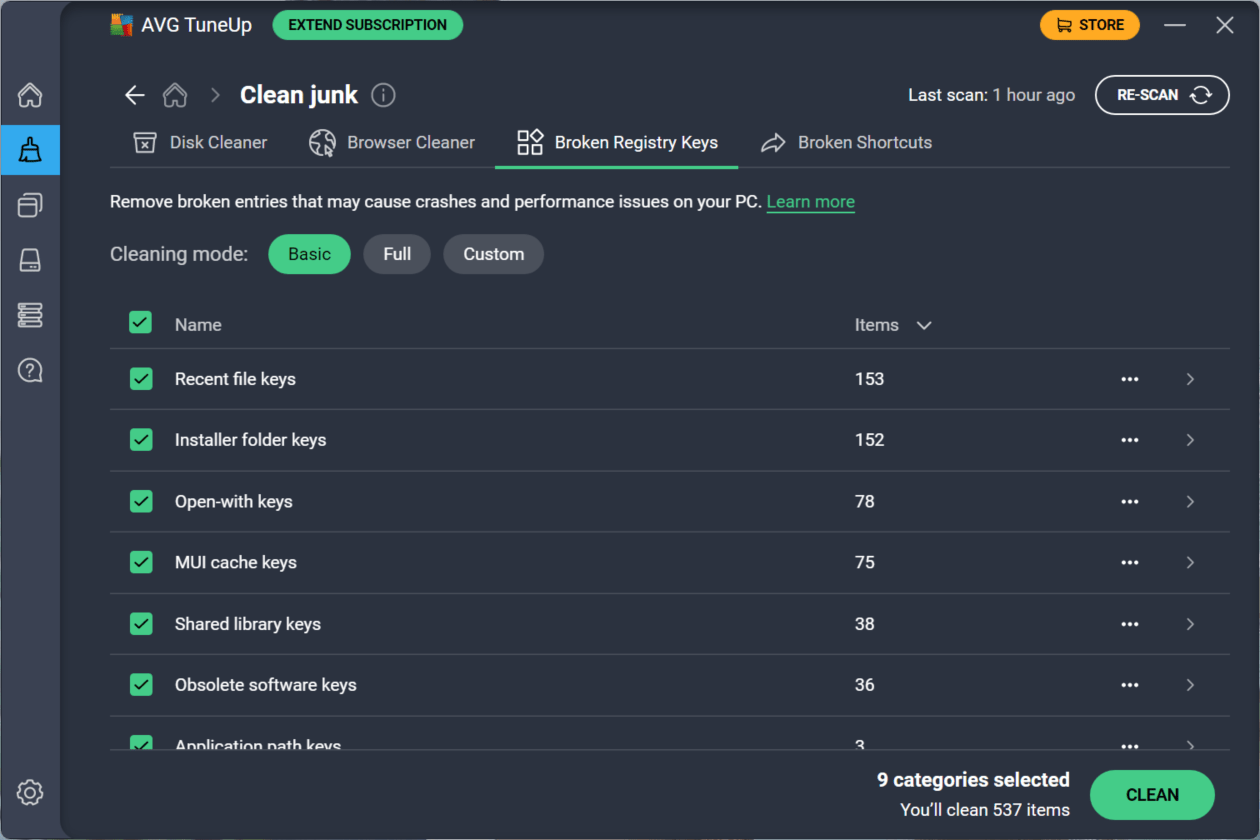
Task: Click the info icon next to Clean junk
Action: point(383,95)
